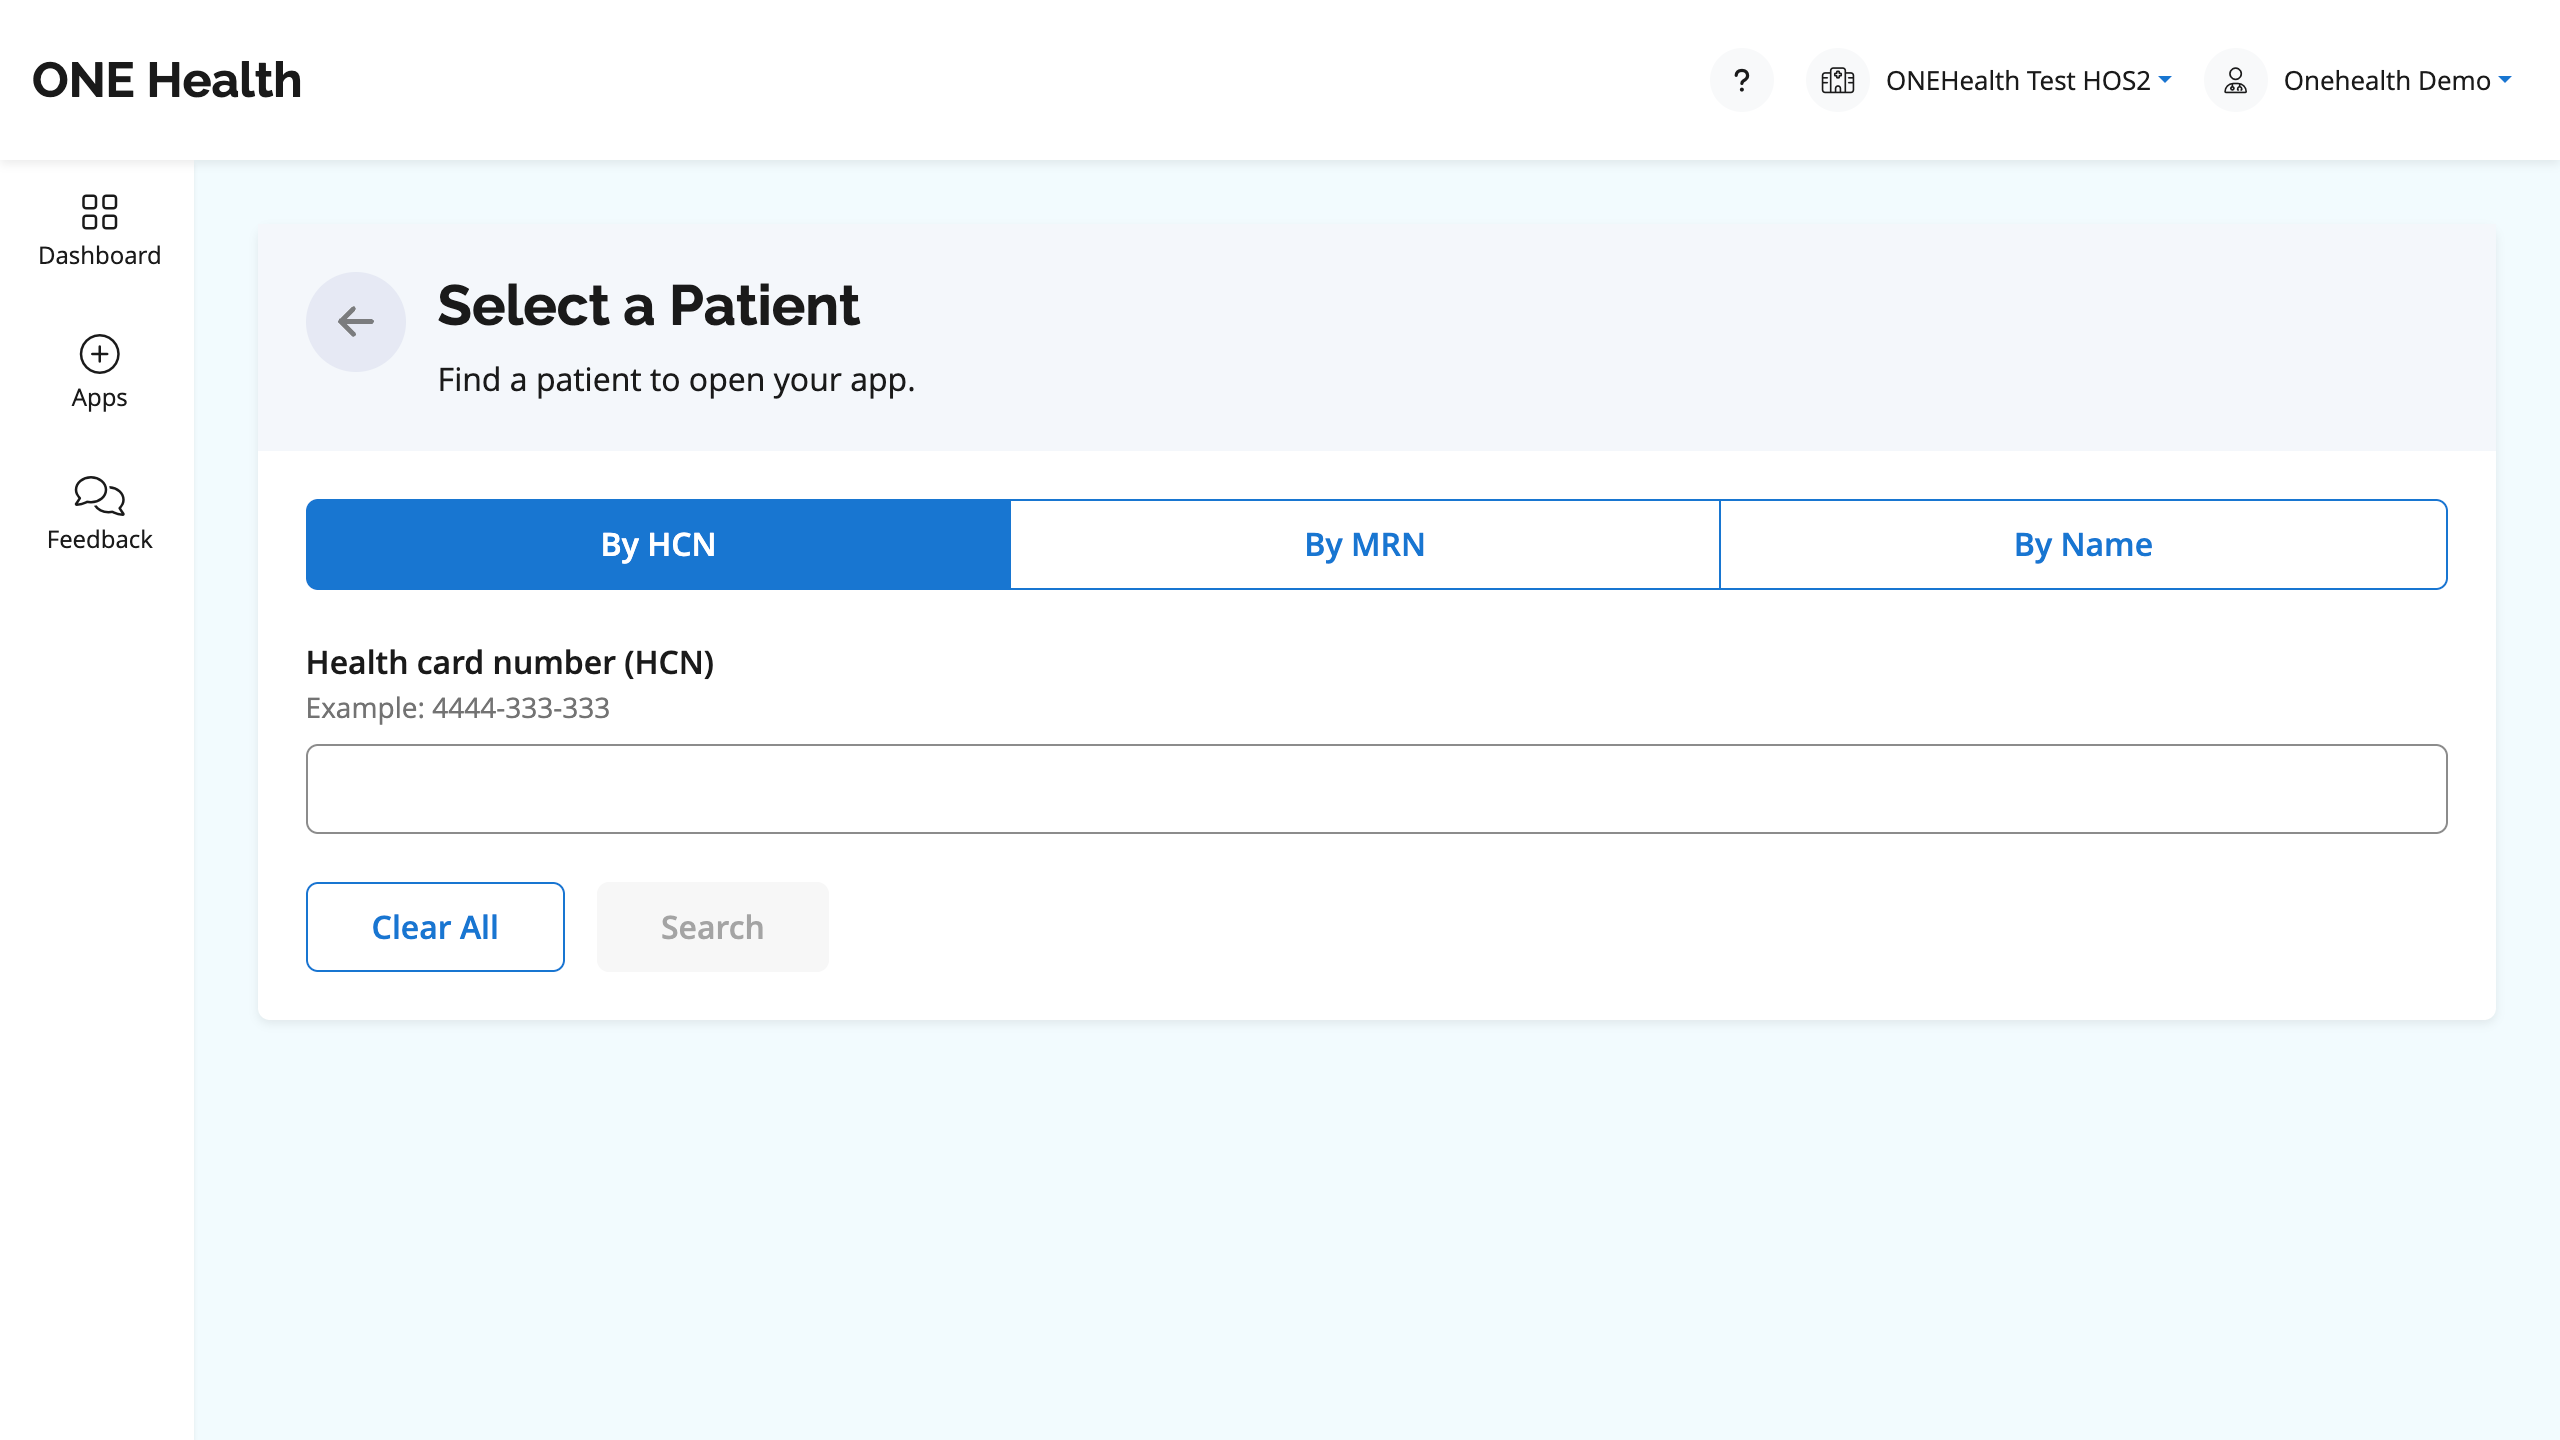Open the Dashboard grid icon

(x=99, y=212)
